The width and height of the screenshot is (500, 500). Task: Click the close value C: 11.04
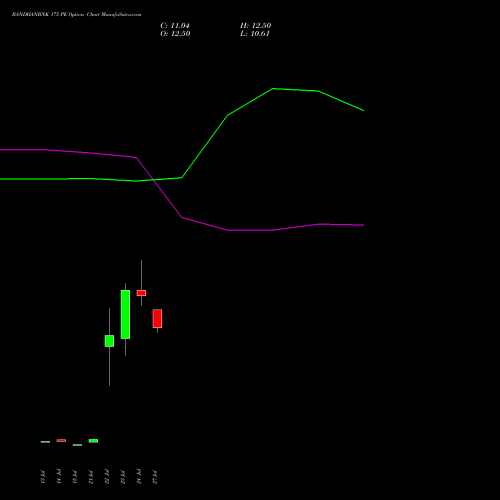point(175,26)
